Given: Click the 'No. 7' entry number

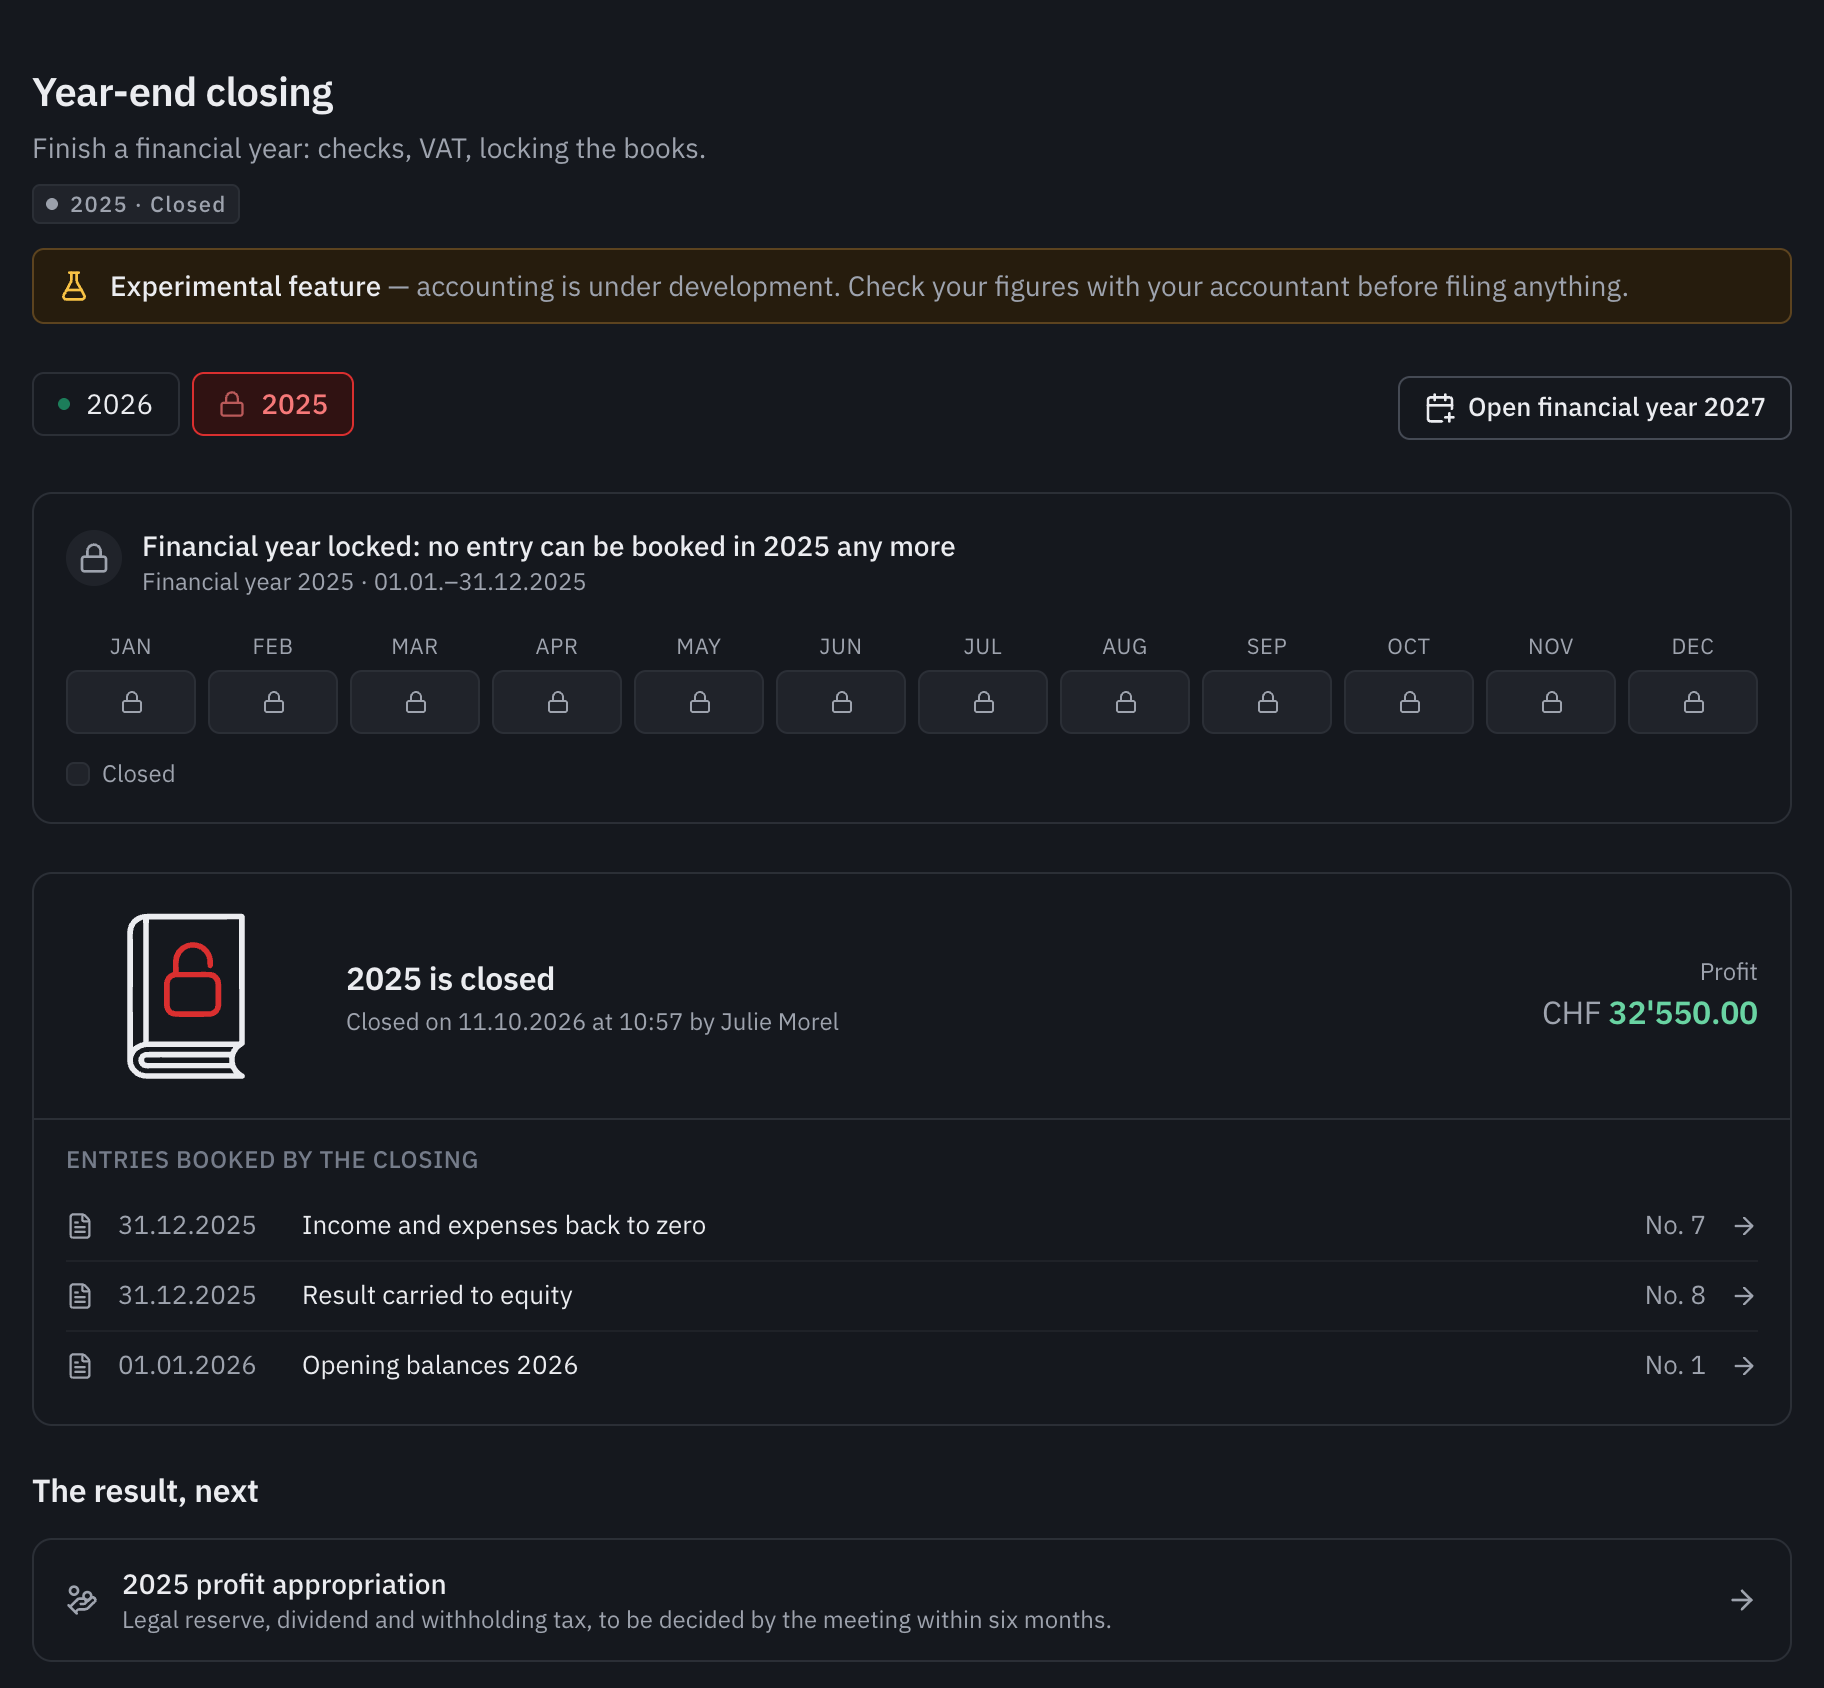Looking at the screenshot, I should coord(1675,1226).
